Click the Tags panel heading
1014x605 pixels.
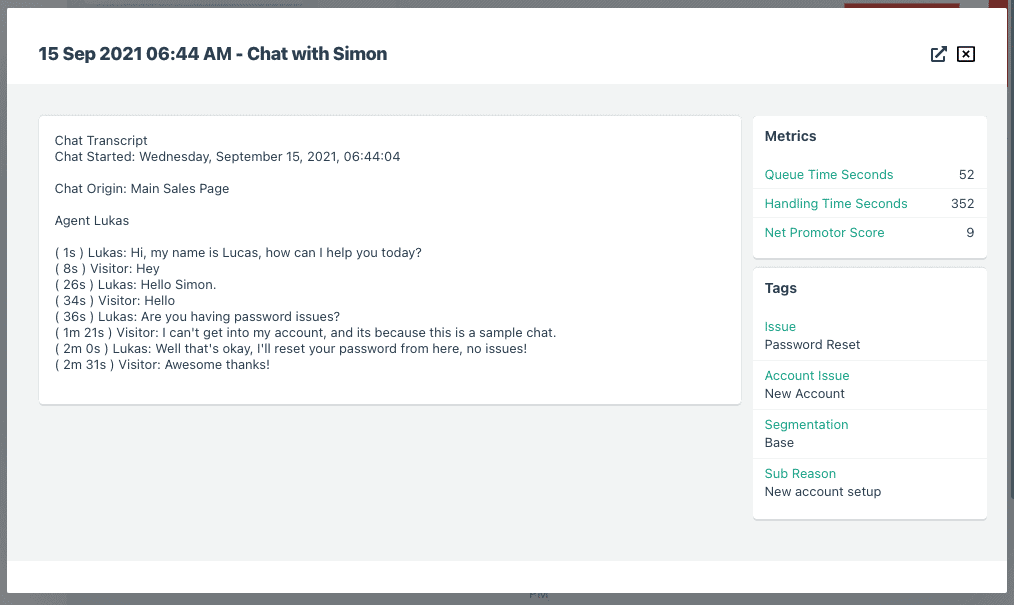[x=781, y=288]
